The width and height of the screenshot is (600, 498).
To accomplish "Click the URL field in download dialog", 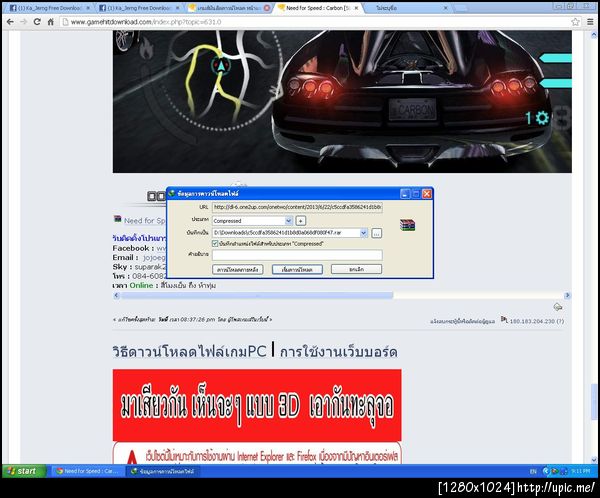I will (297, 207).
